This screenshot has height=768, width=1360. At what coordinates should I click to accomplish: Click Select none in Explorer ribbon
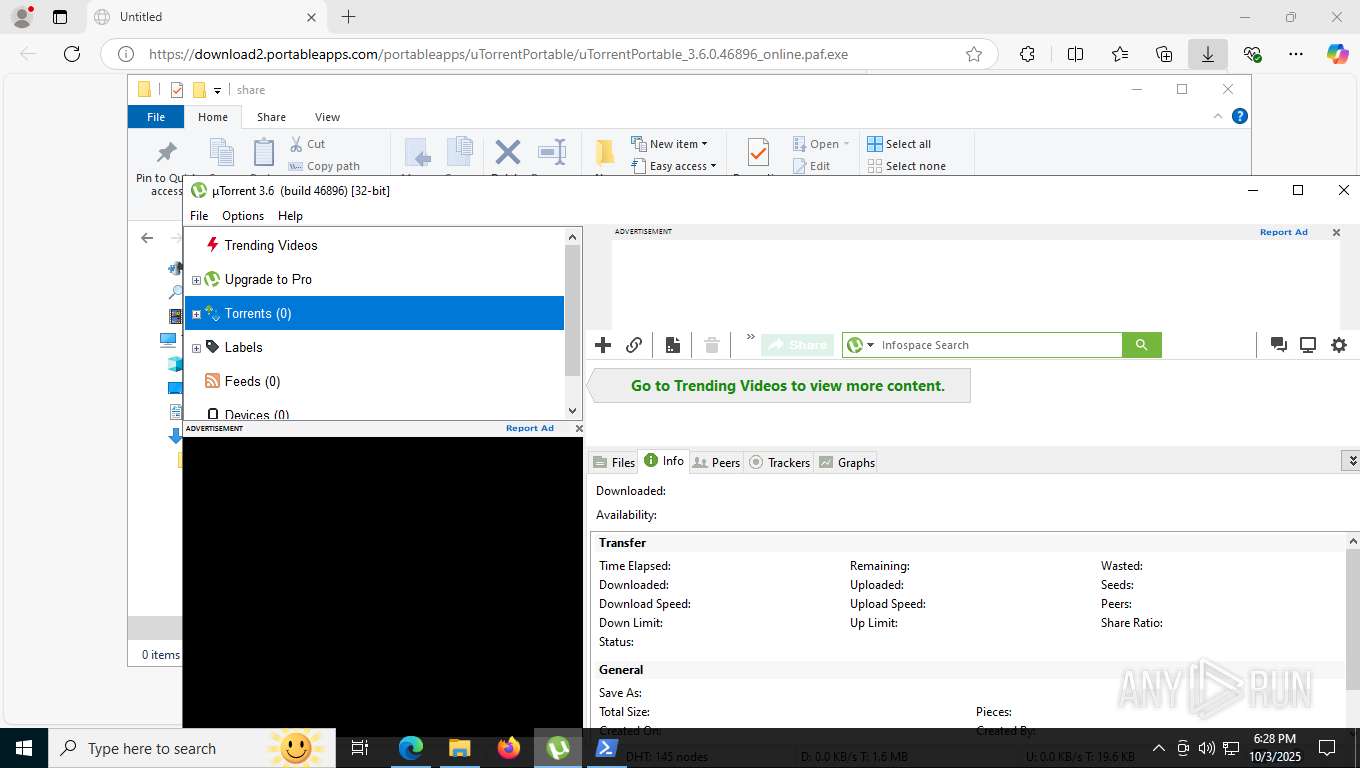(x=906, y=166)
